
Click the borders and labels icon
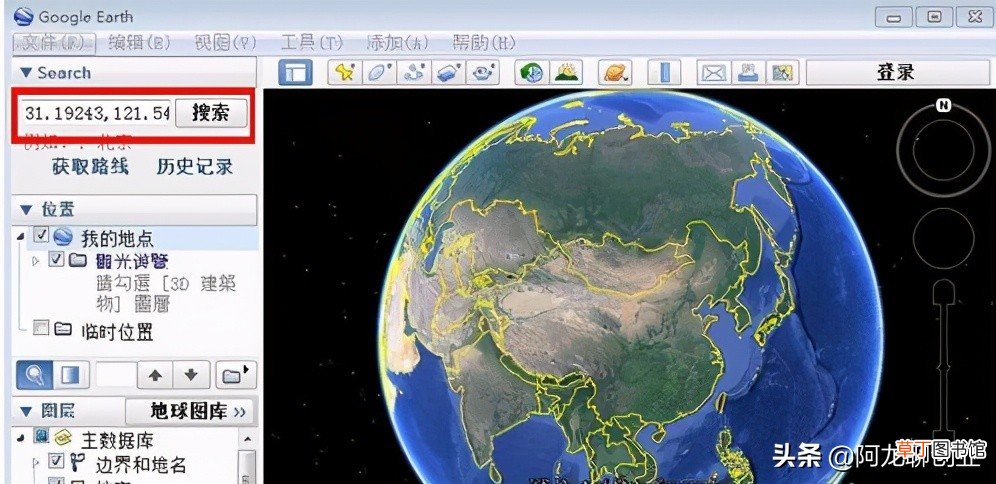[x=77, y=462]
